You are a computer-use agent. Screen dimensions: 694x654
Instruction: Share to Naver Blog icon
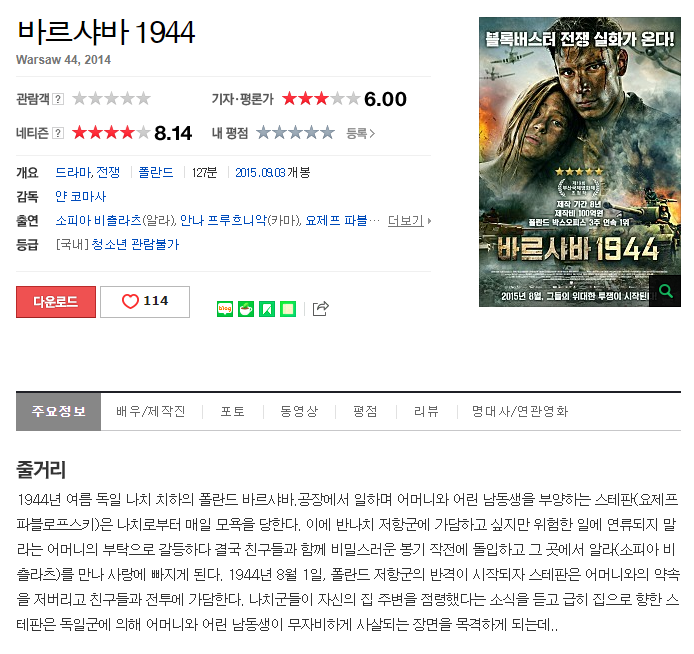[x=225, y=309]
